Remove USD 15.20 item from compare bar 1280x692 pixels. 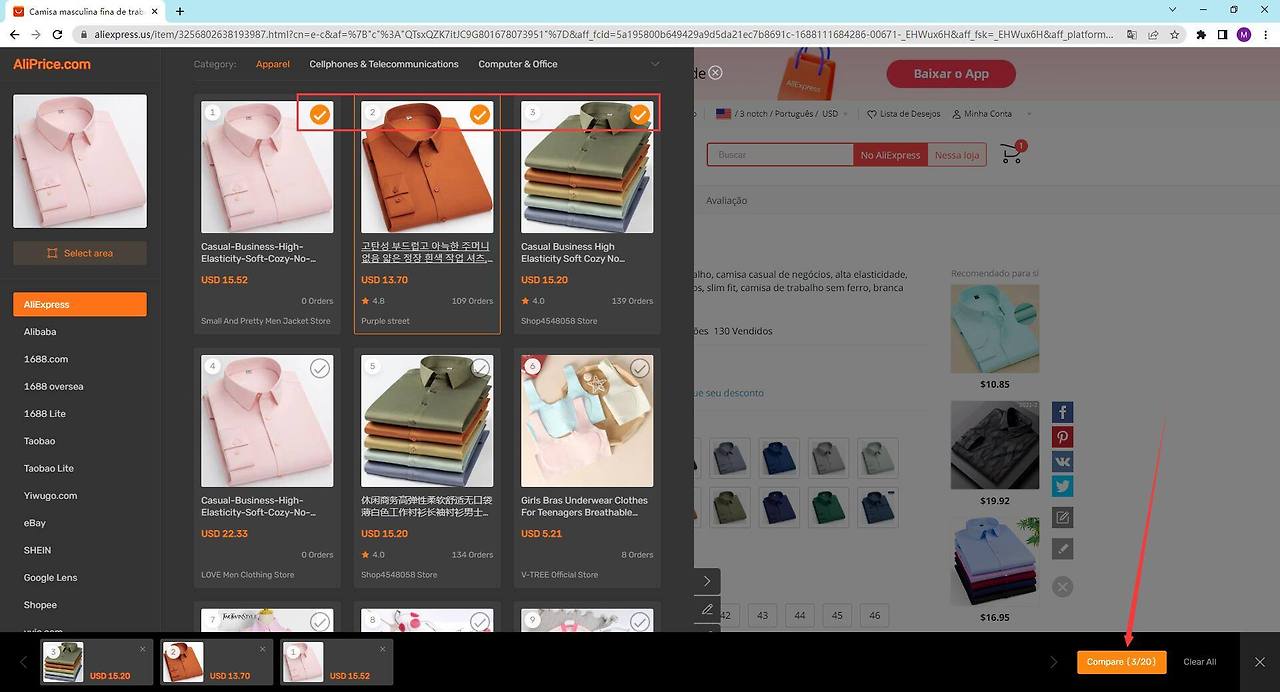tap(142, 649)
